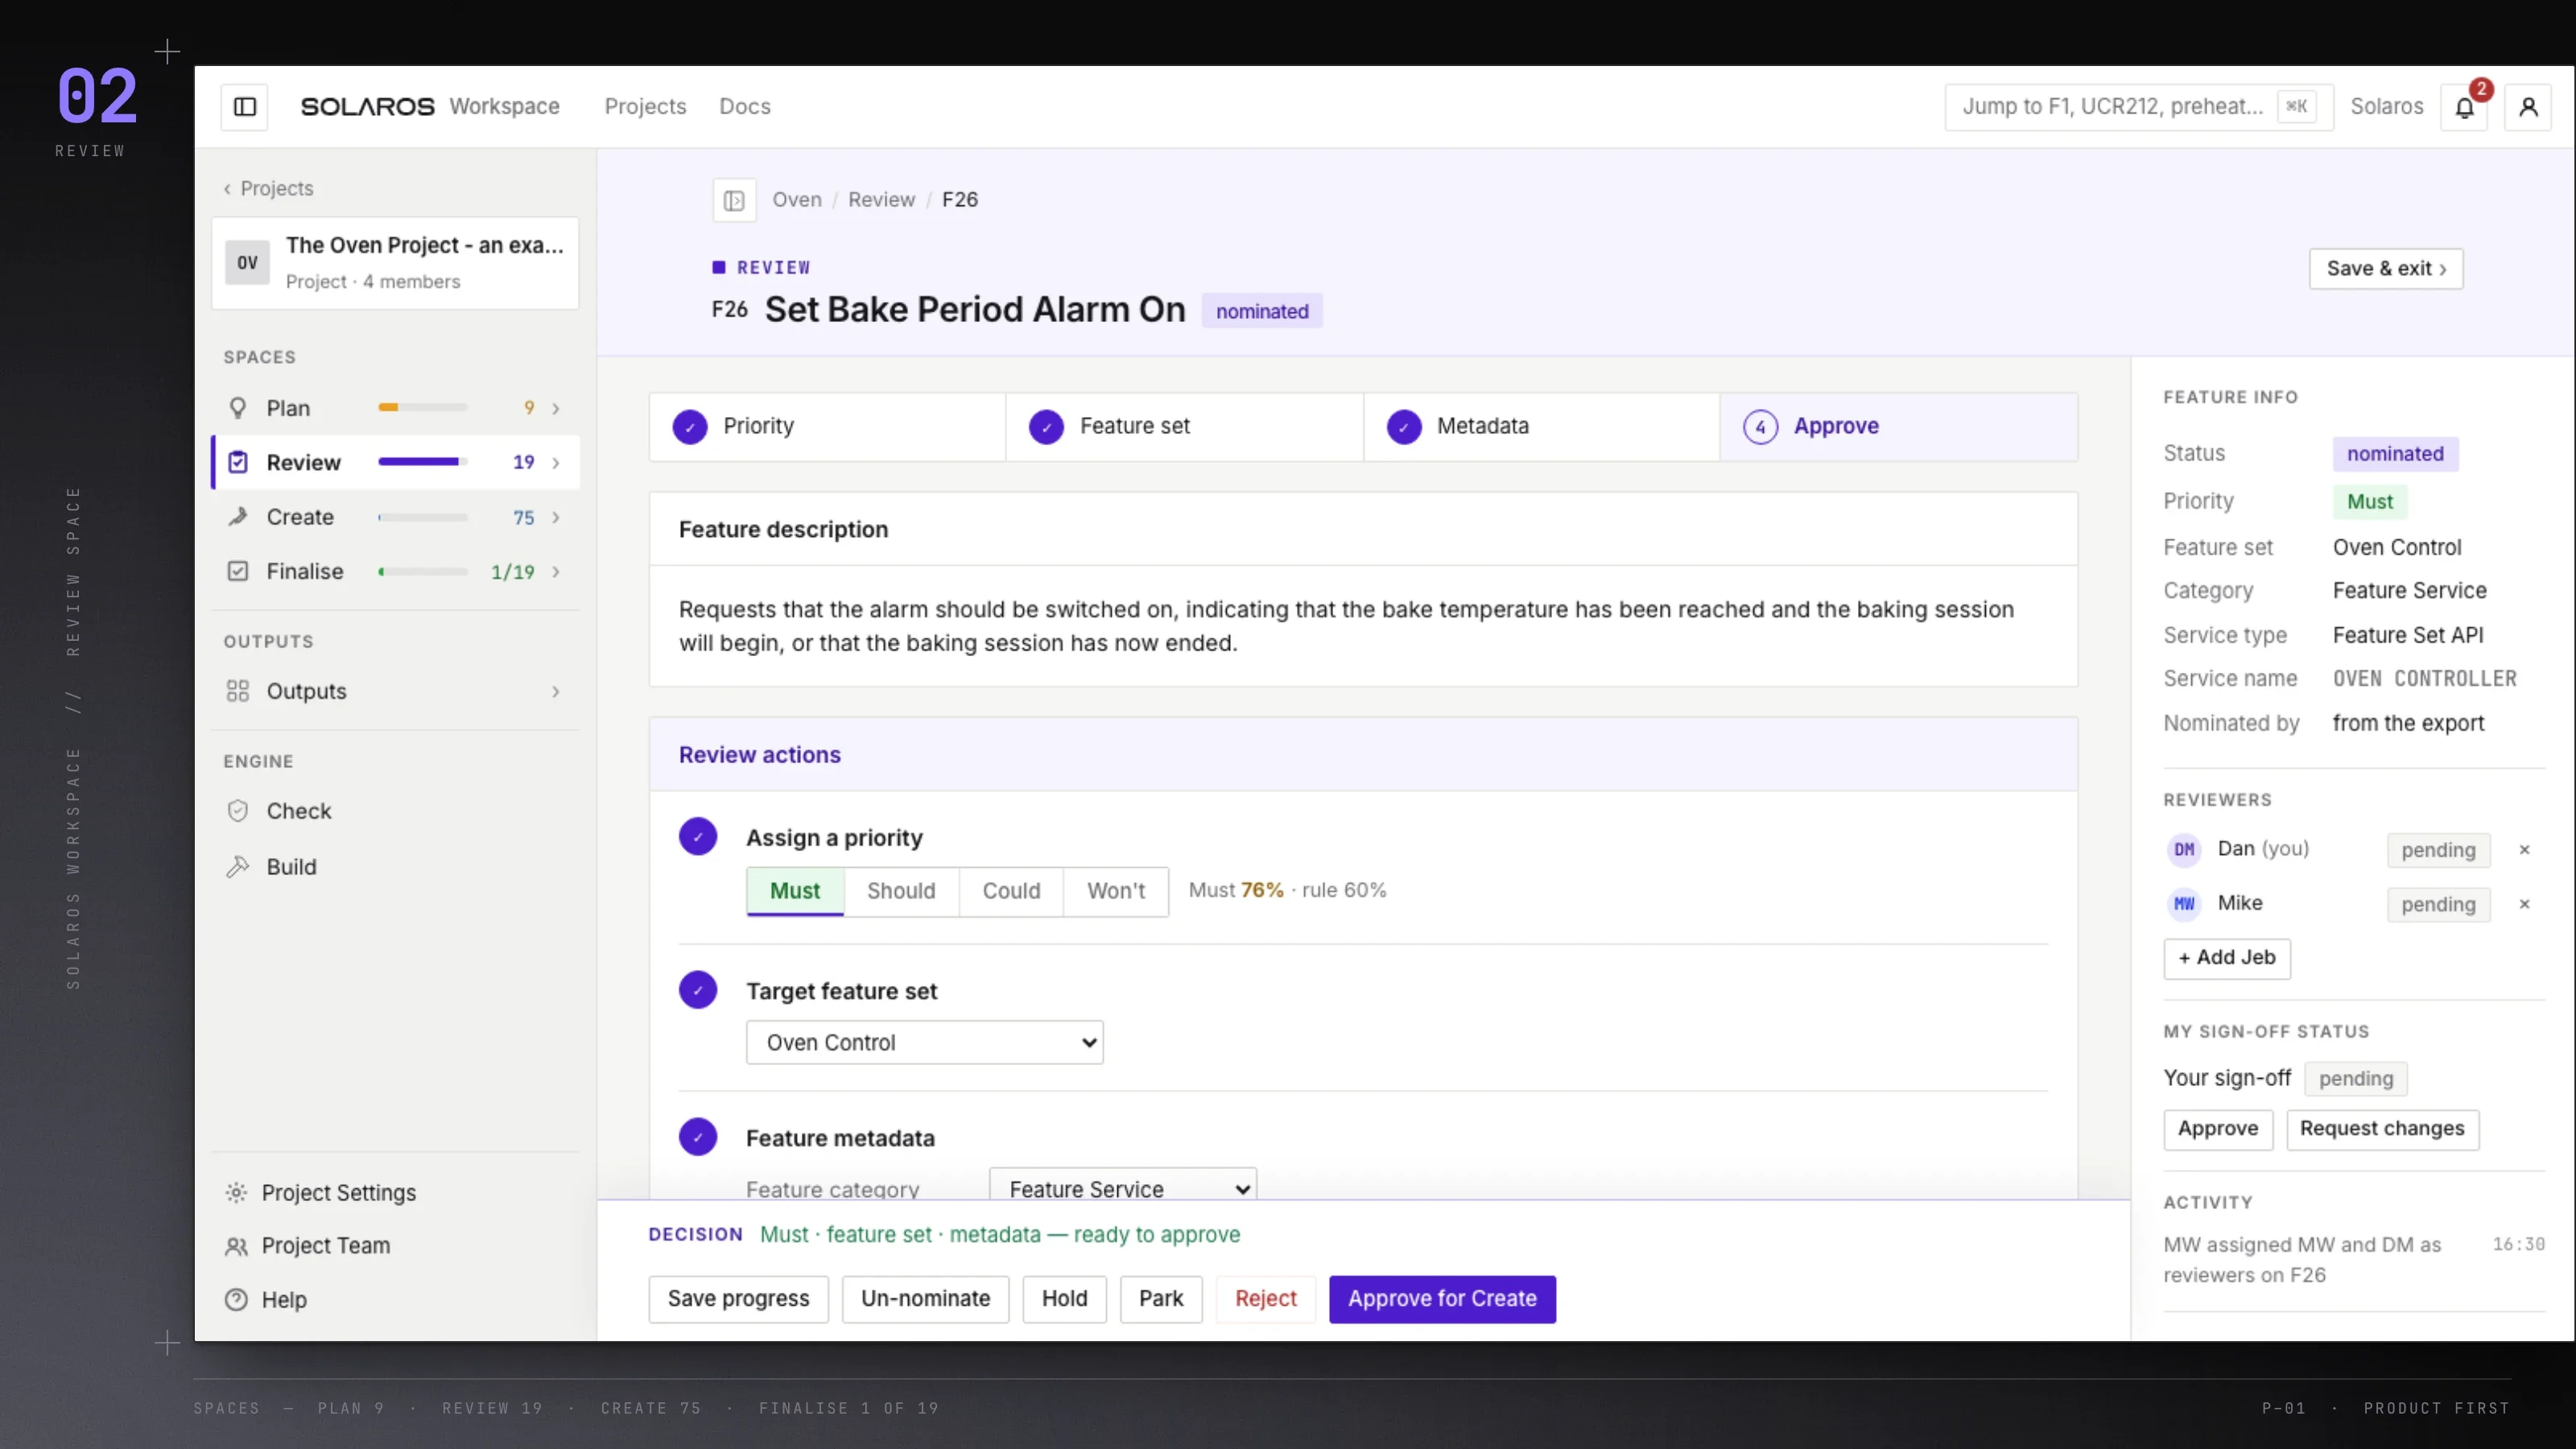This screenshot has height=1449, width=2576.
Task: Open the notifications bell
Action: tap(2464, 107)
